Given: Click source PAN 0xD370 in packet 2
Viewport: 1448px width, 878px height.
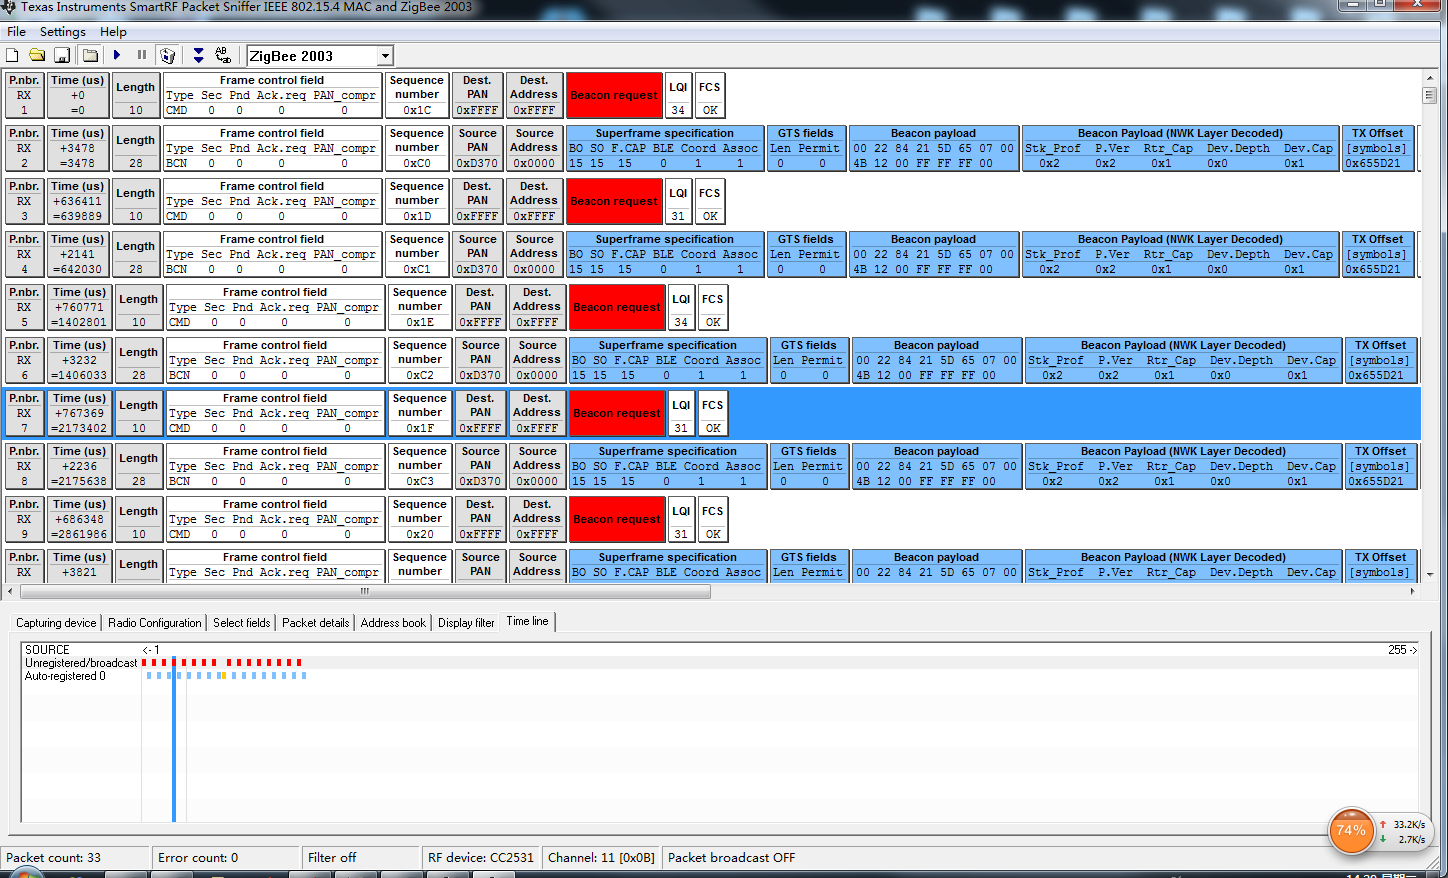Looking at the screenshot, I should pyautogui.click(x=478, y=163).
